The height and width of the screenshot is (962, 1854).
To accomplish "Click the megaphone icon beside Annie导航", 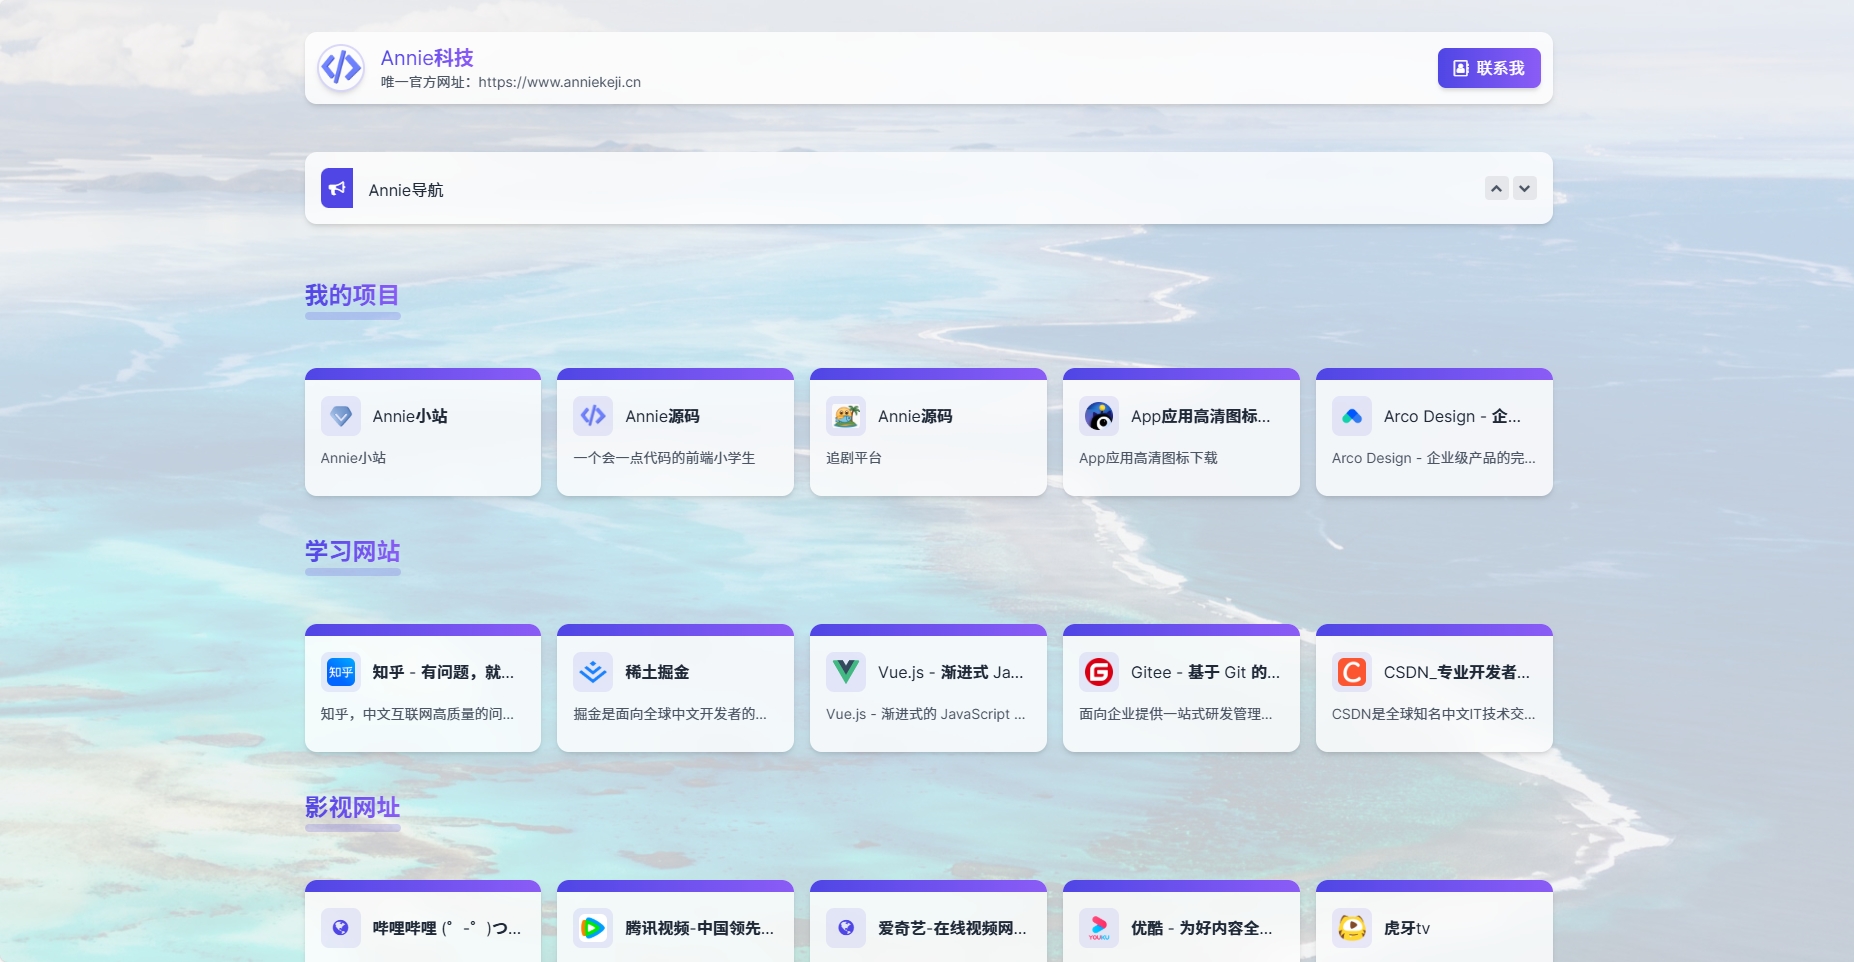I will [337, 188].
